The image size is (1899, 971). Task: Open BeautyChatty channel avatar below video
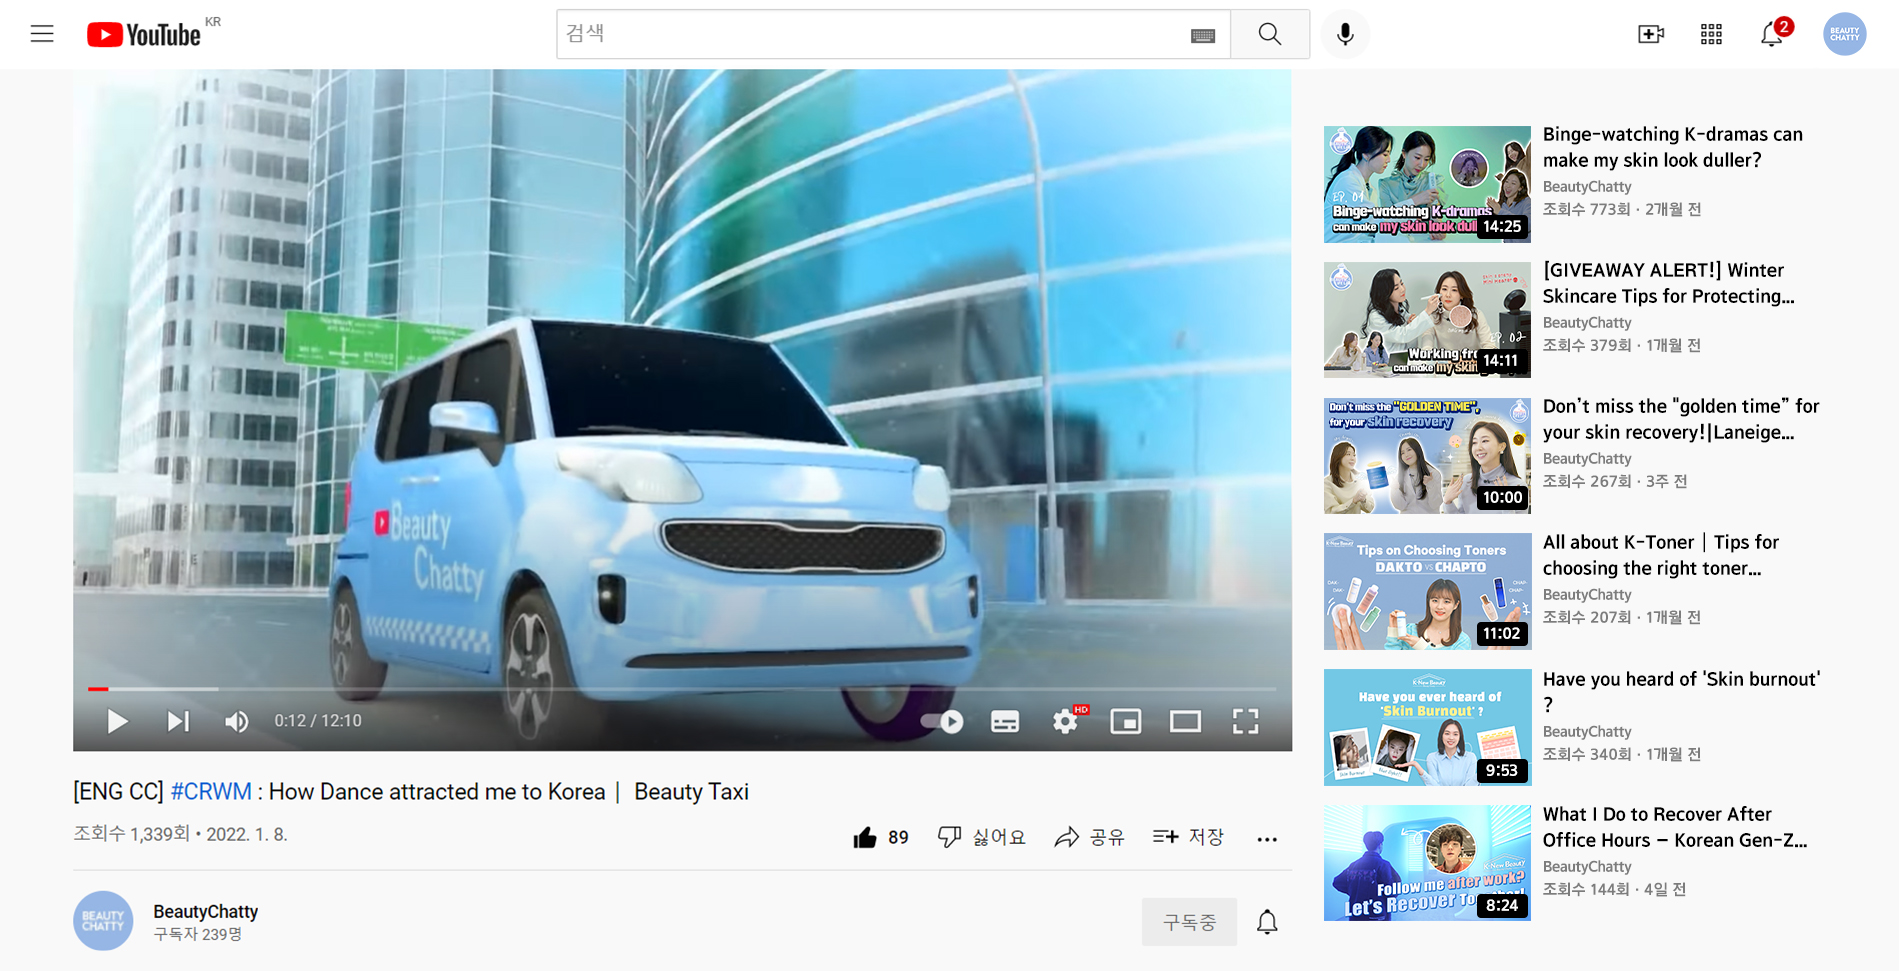coord(103,921)
